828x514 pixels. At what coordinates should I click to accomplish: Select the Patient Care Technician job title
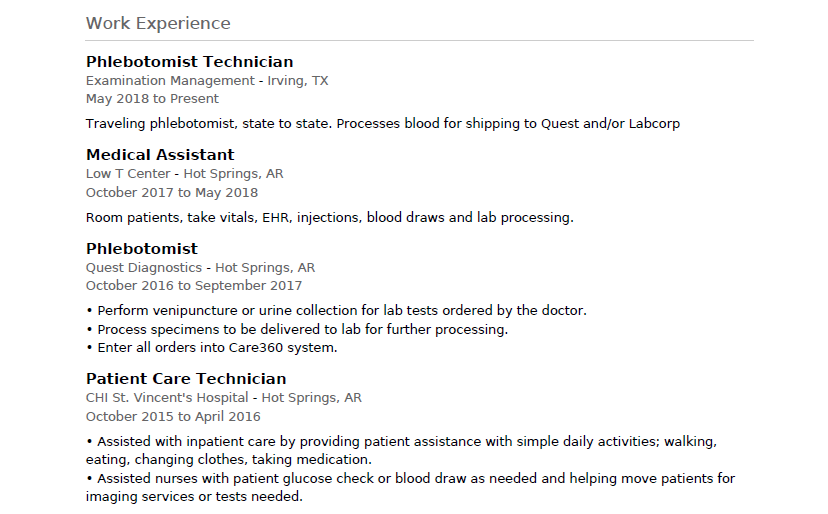pos(186,379)
